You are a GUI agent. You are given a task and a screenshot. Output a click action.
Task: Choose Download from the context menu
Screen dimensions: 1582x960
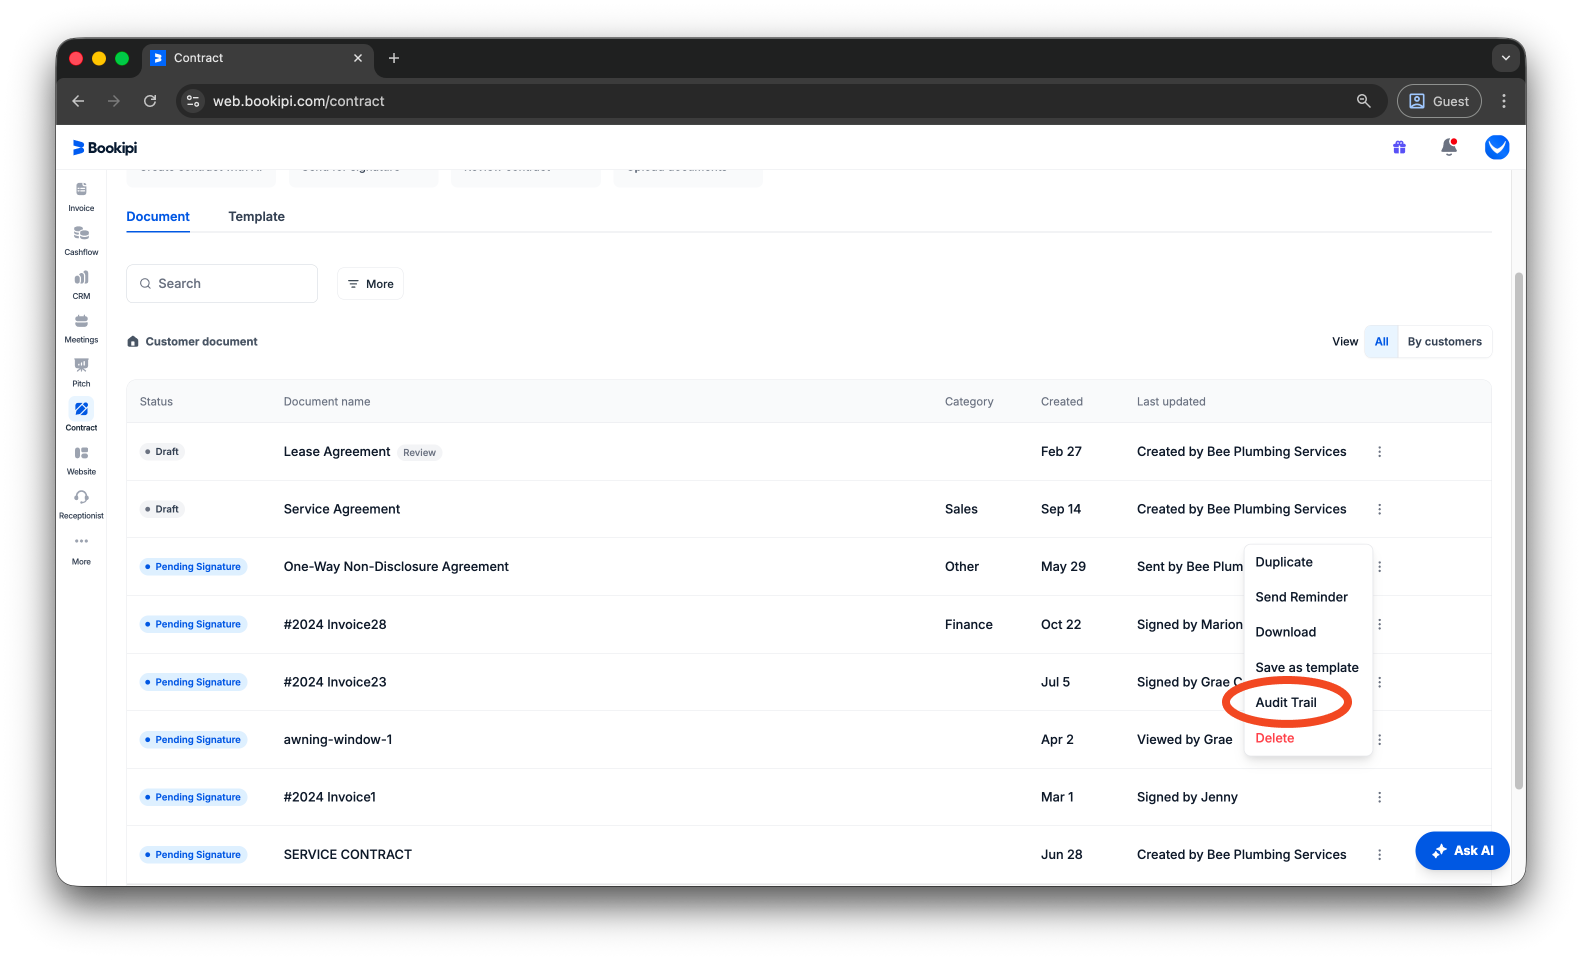pos(1285,632)
